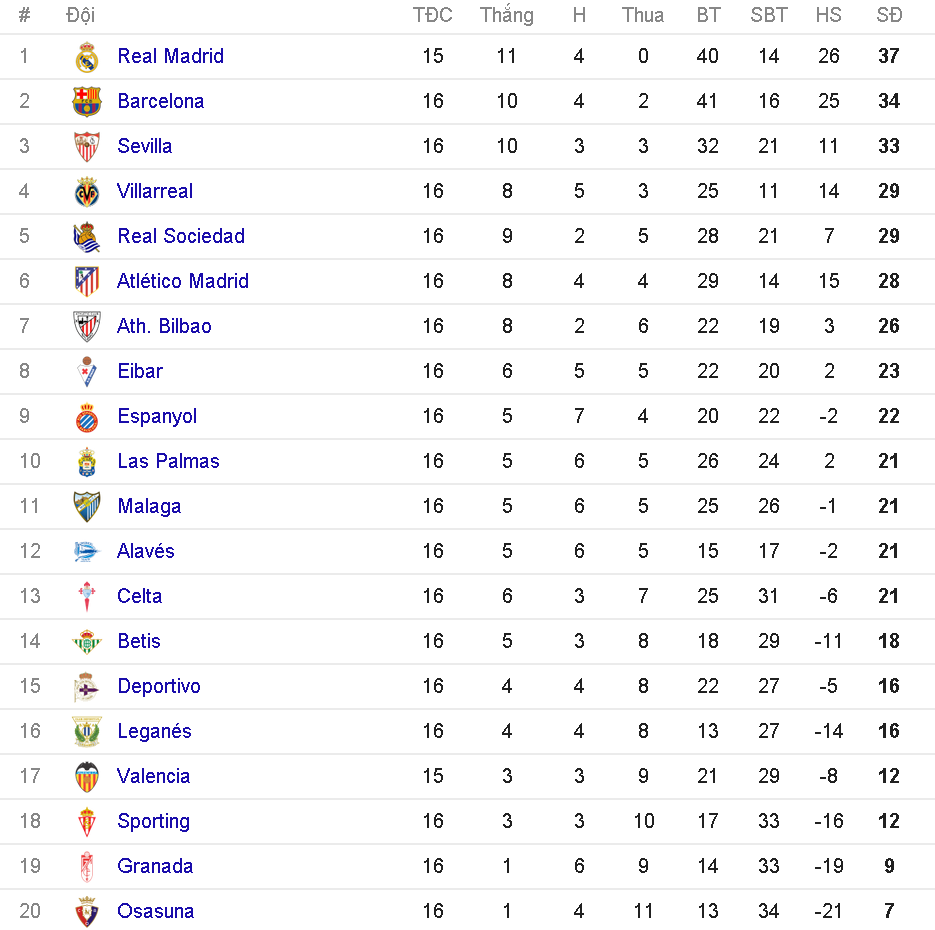Click the Real Sociedad crest icon
This screenshot has width=935, height=930.
tap(87, 237)
